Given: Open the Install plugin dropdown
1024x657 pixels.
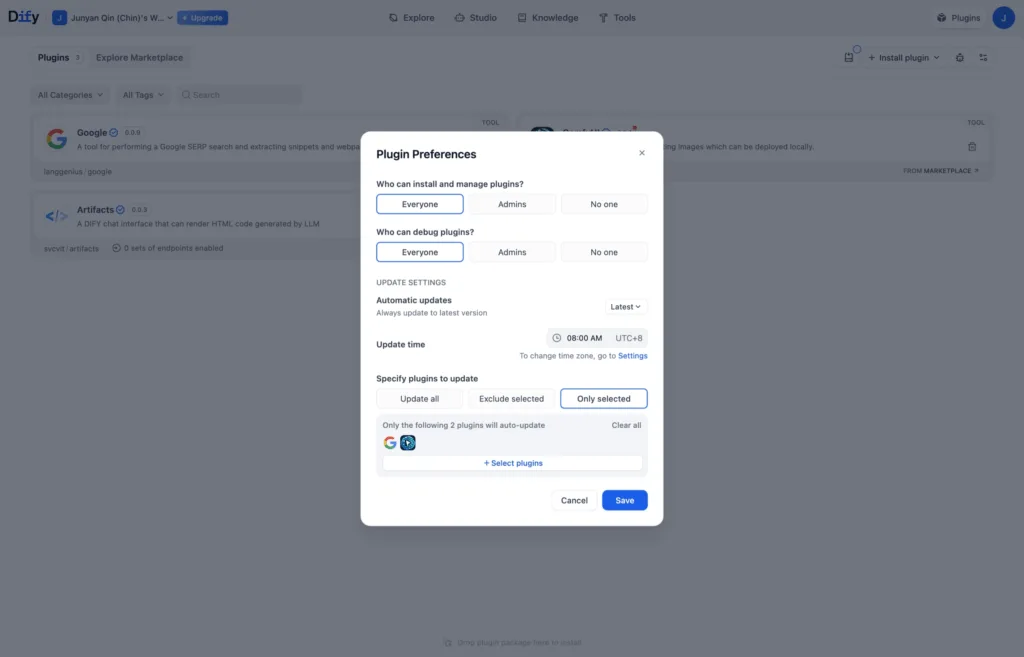Looking at the screenshot, I should pos(904,58).
